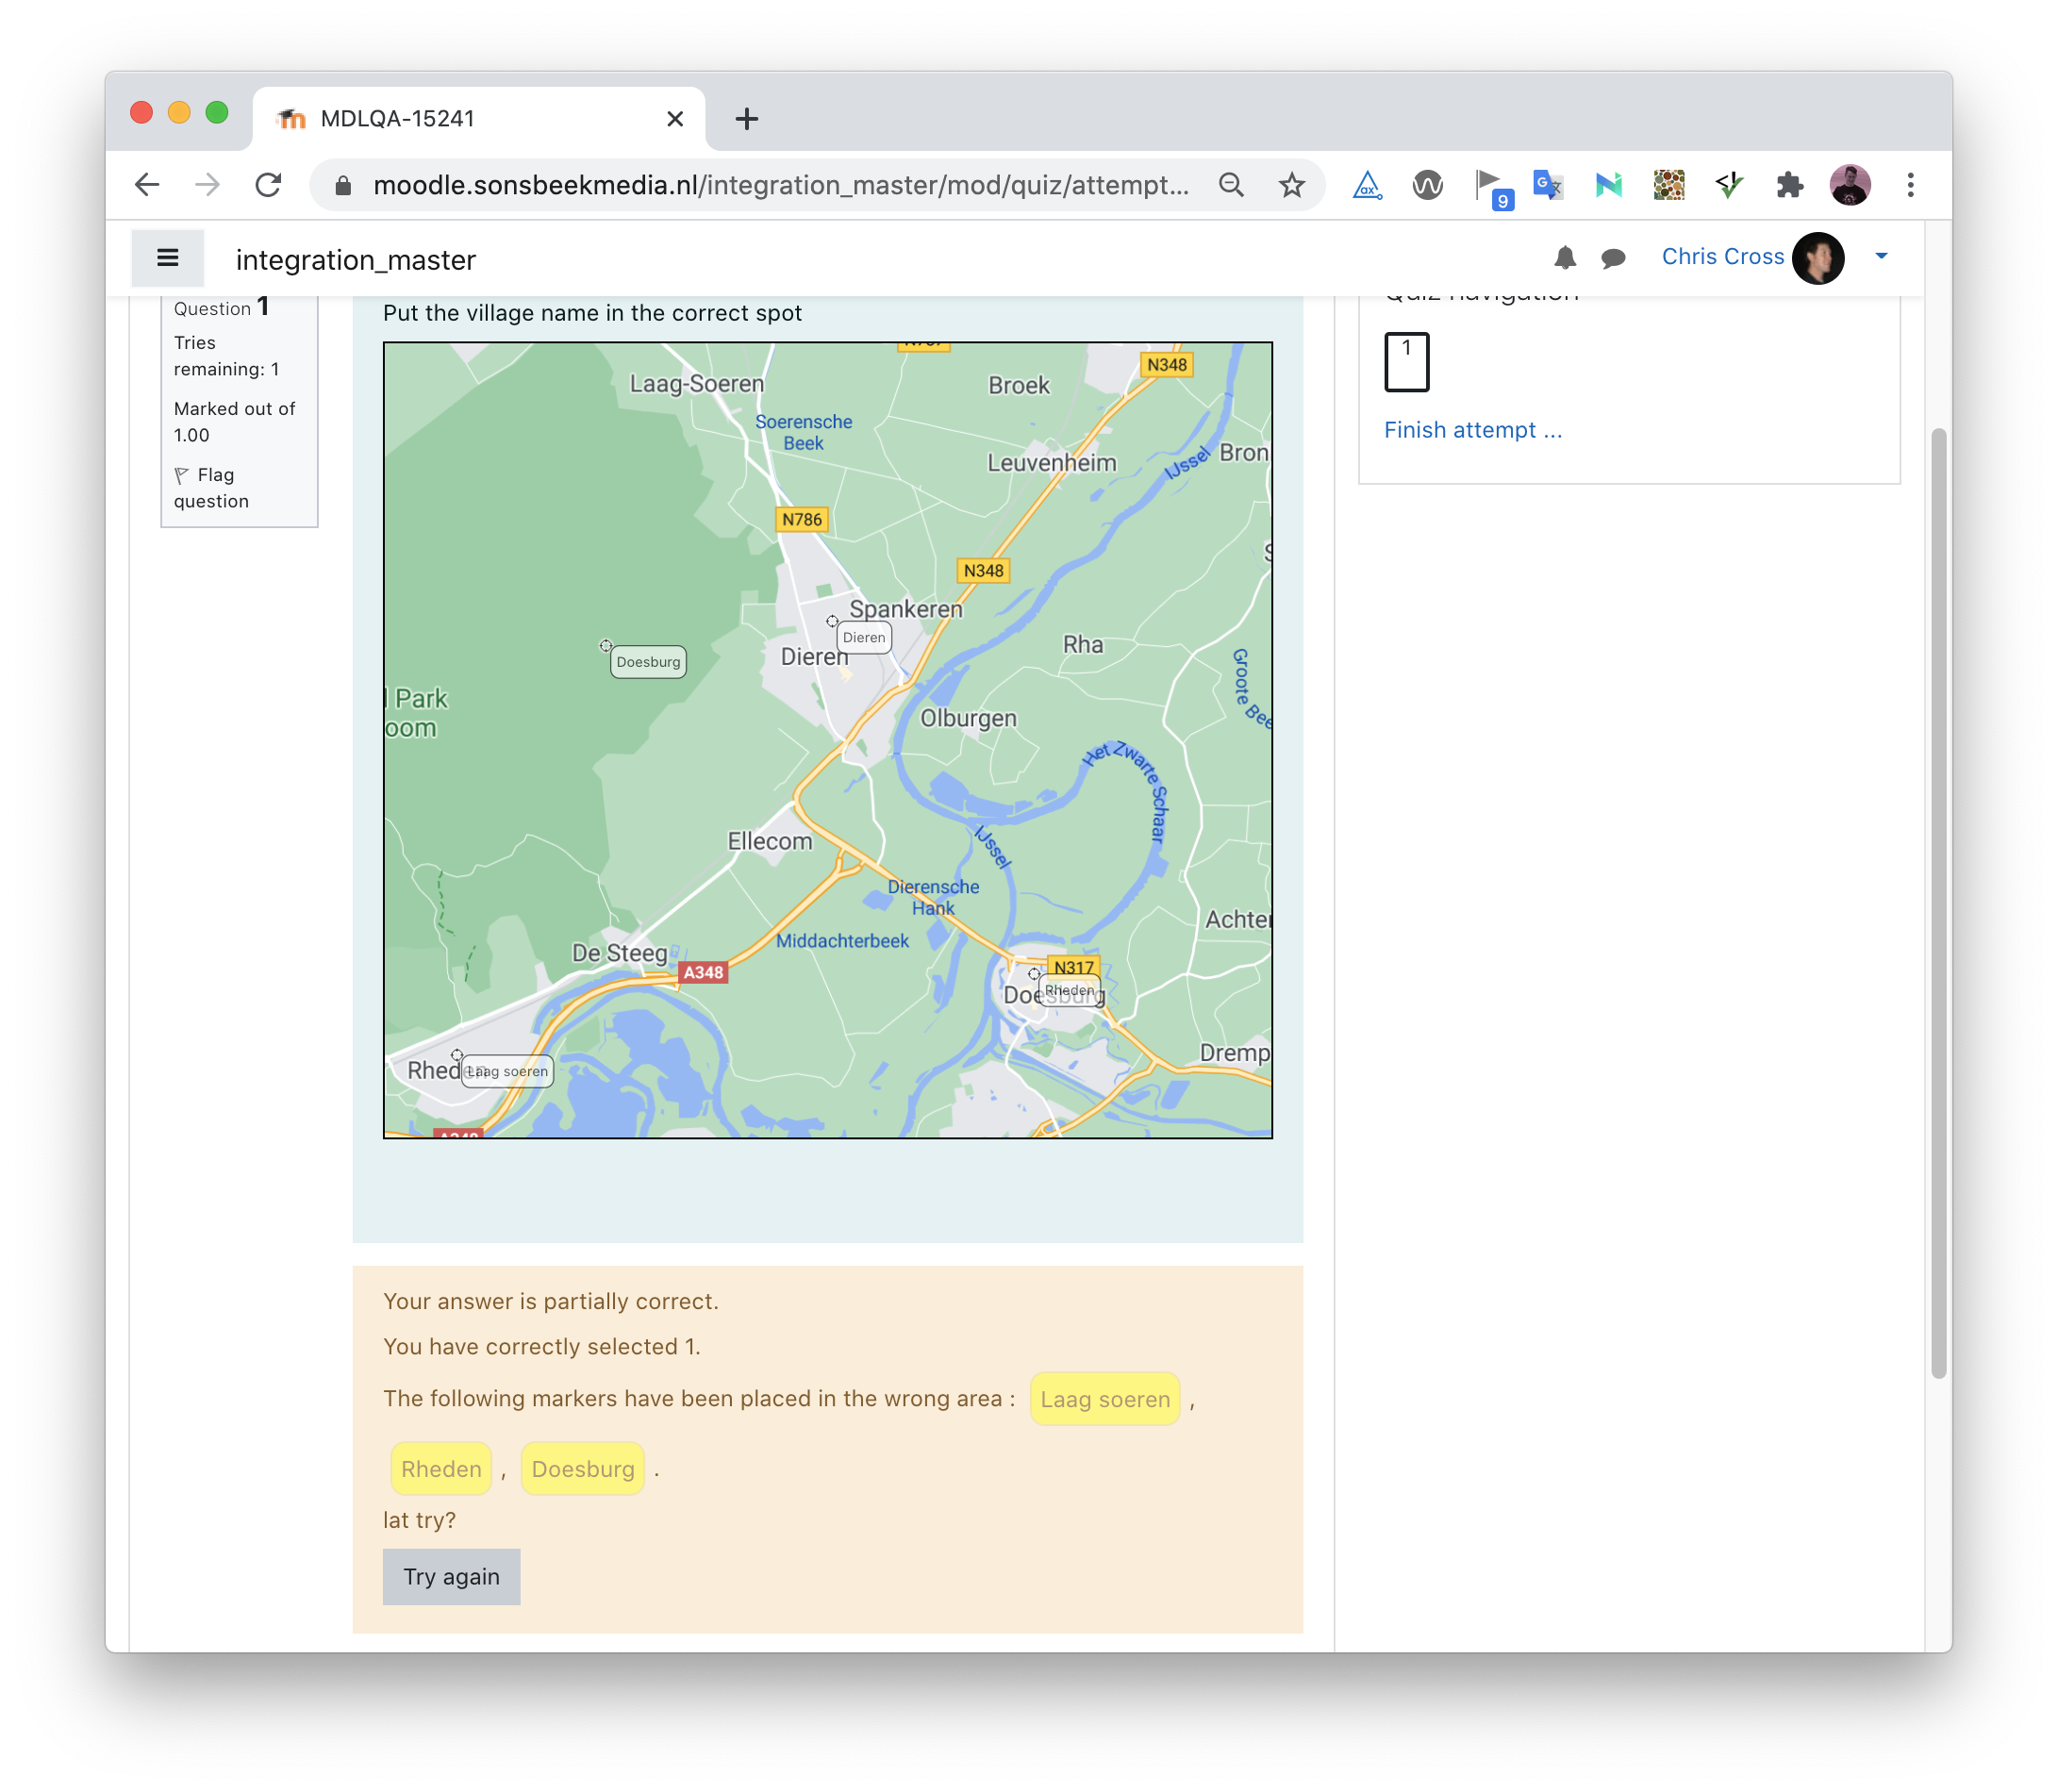
Task: Open the messages speech bubble
Action: pyautogui.click(x=1613, y=258)
